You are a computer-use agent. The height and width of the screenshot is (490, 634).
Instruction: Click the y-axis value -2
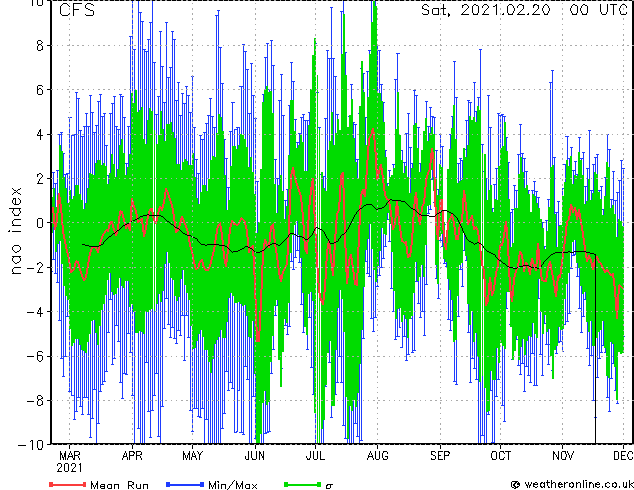click(35, 267)
